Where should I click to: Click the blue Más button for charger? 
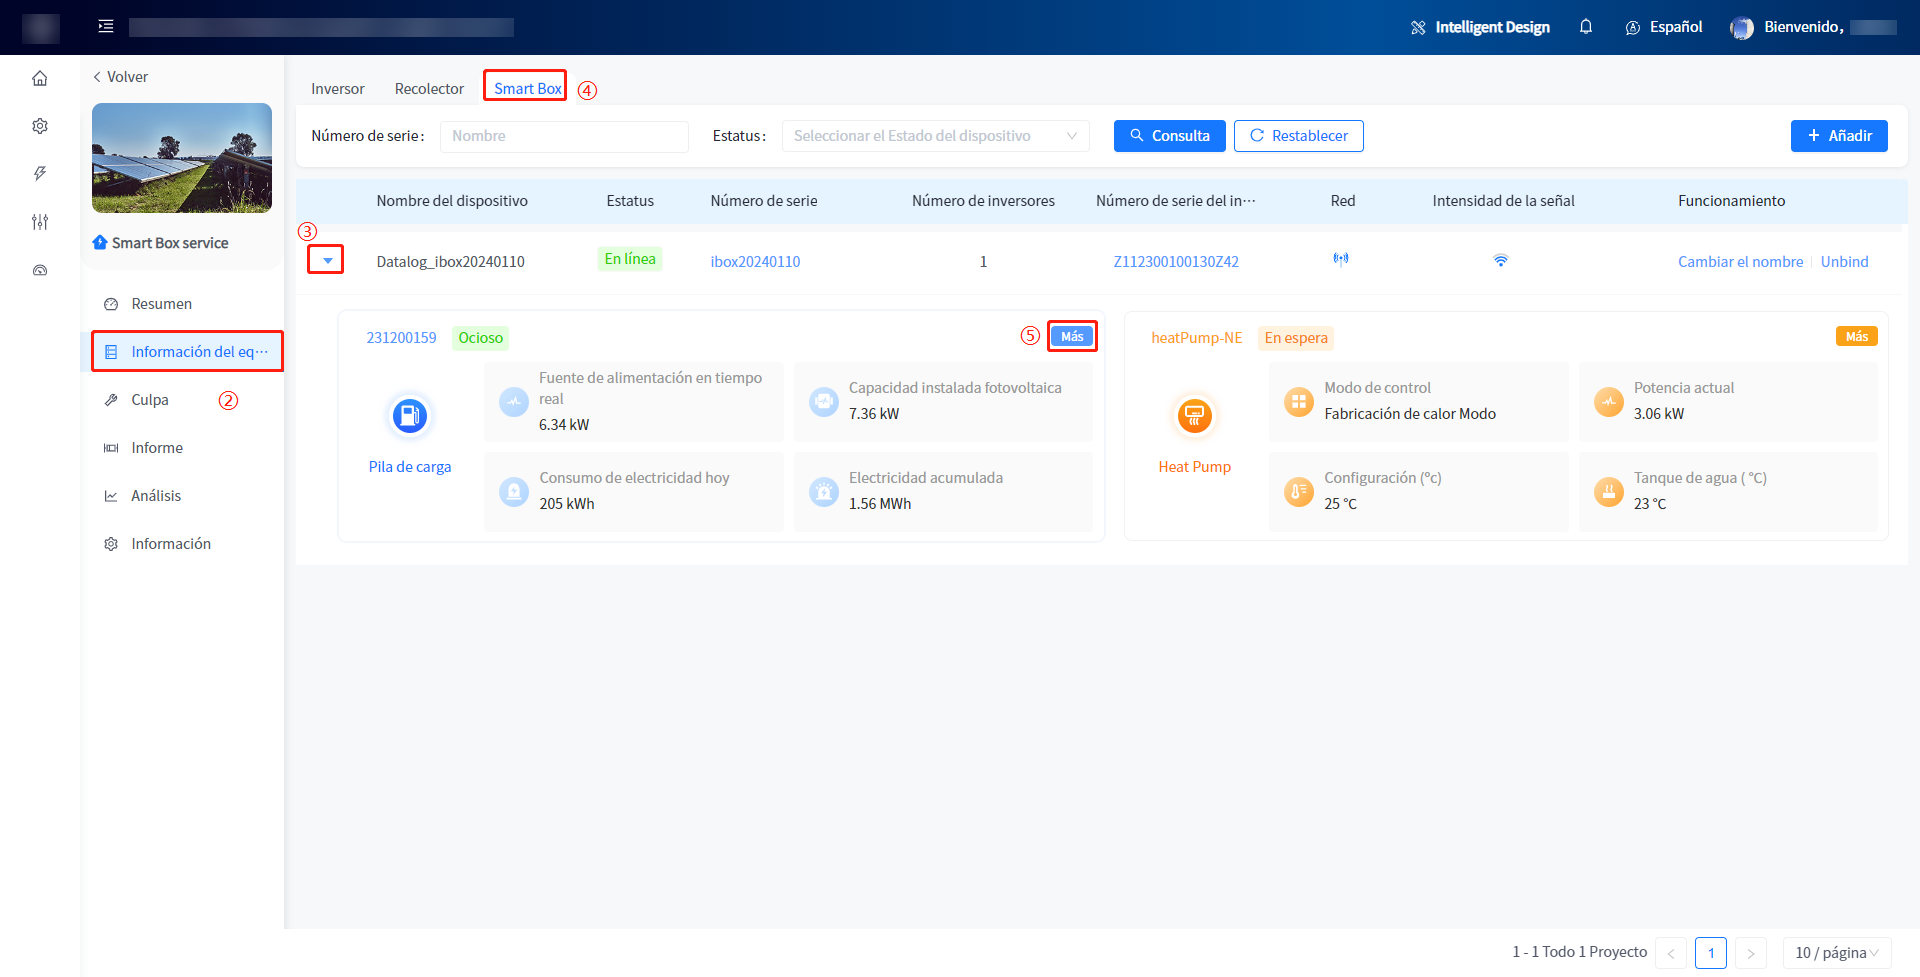pos(1072,336)
